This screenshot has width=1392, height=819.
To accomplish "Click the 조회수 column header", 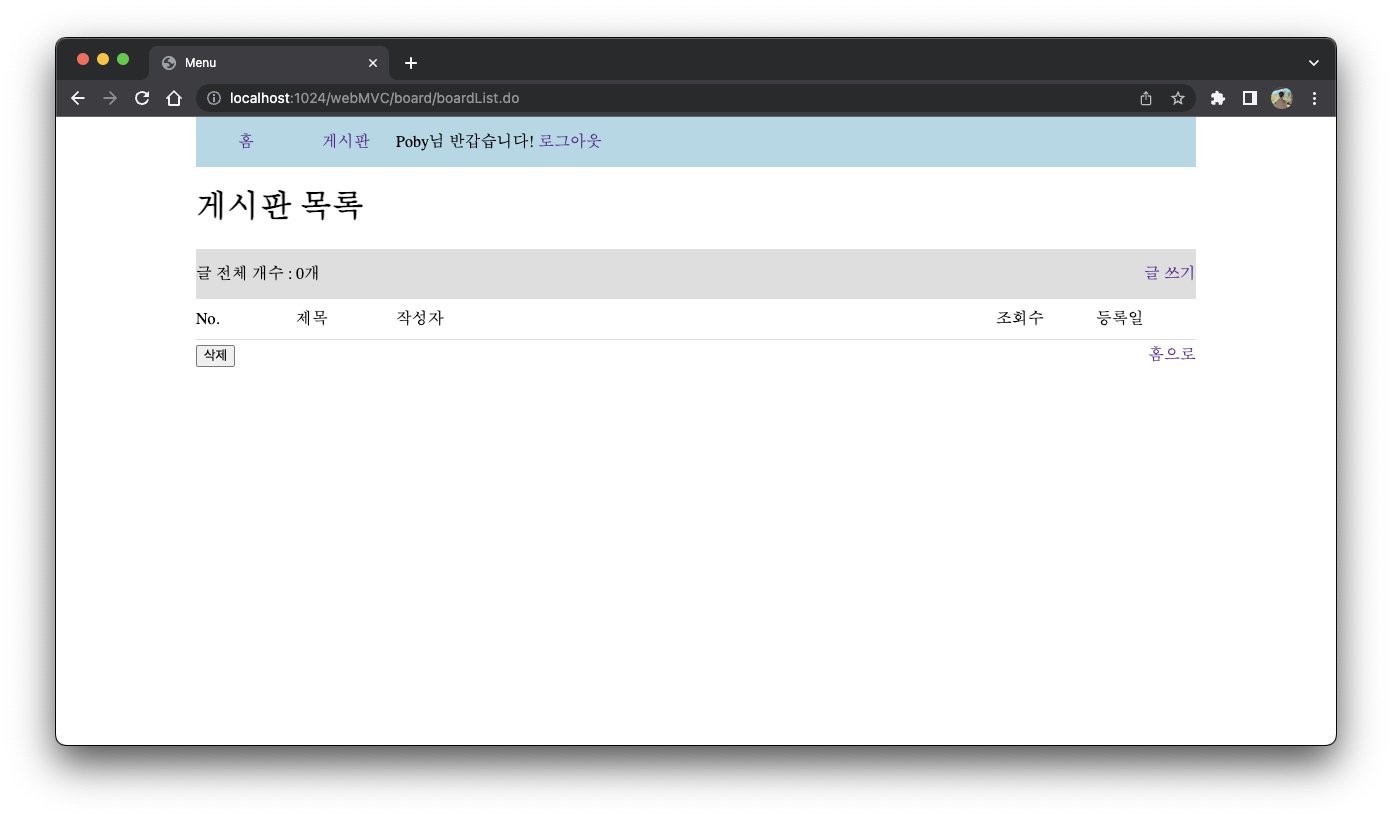I will pyautogui.click(x=1020, y=318).
